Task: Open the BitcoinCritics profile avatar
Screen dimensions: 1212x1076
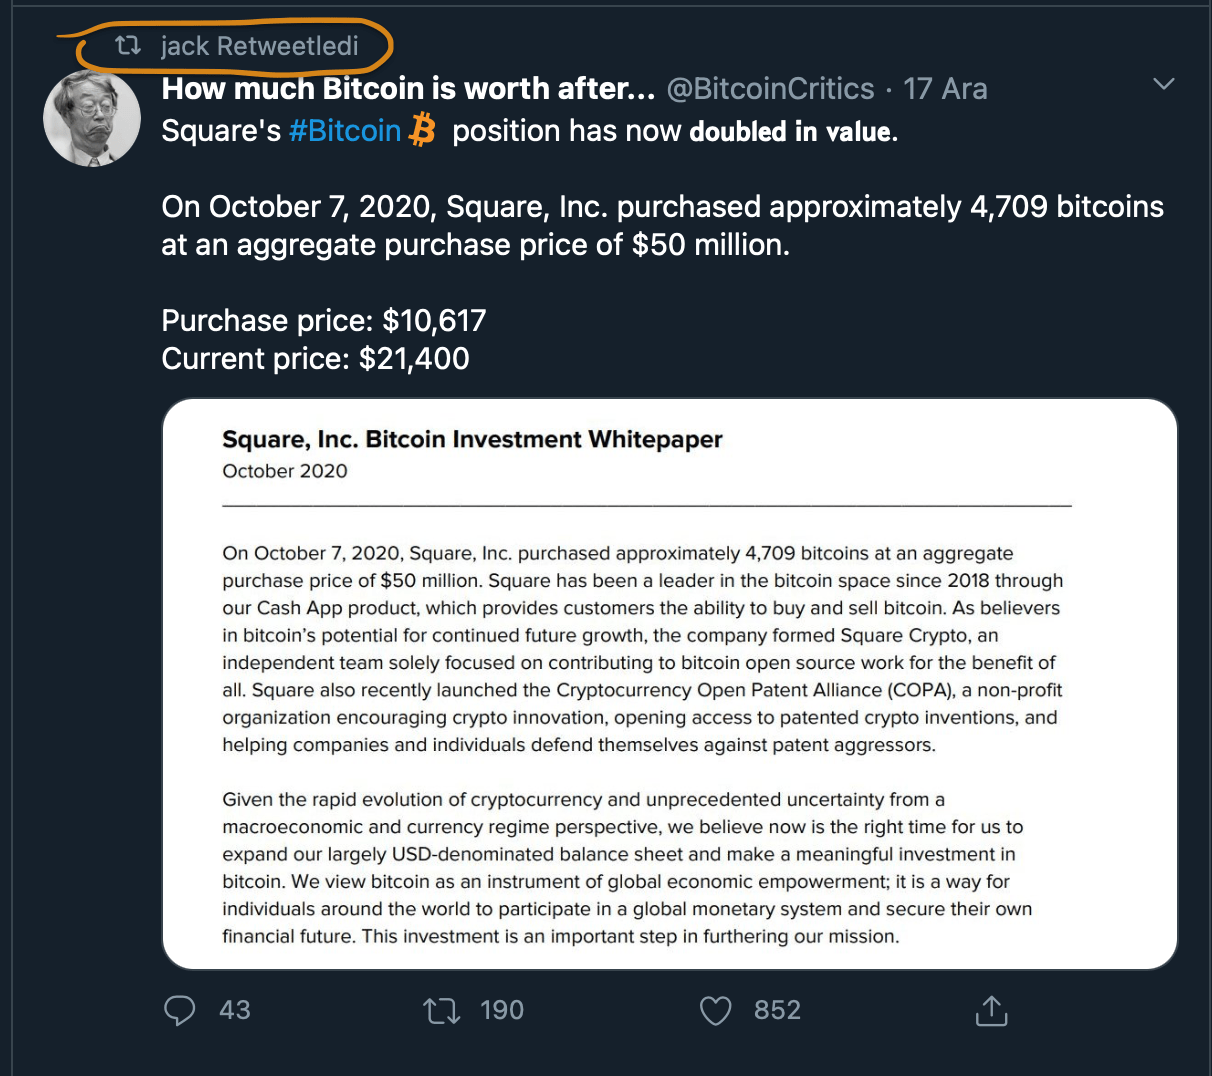Action: 92,118
